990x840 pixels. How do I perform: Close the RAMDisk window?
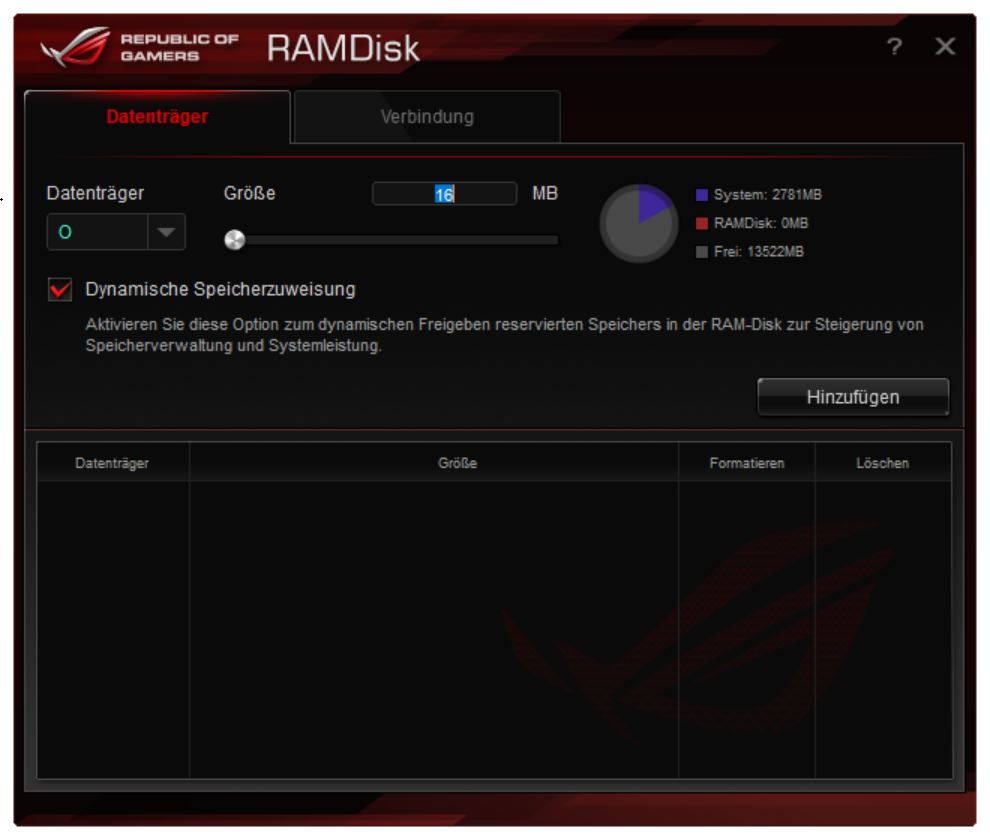945,46
